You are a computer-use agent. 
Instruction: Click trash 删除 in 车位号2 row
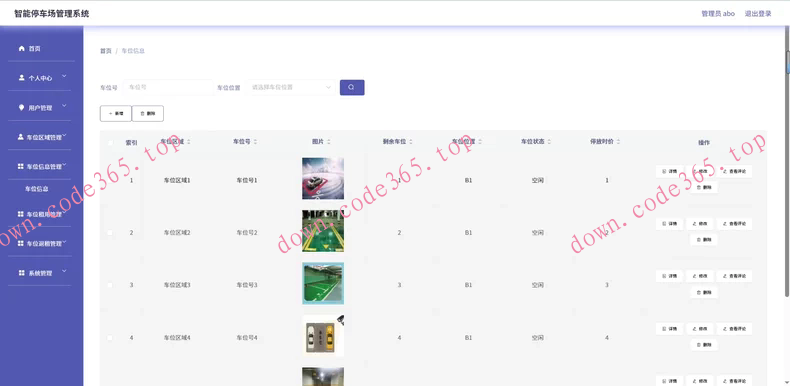pos(703,240)
